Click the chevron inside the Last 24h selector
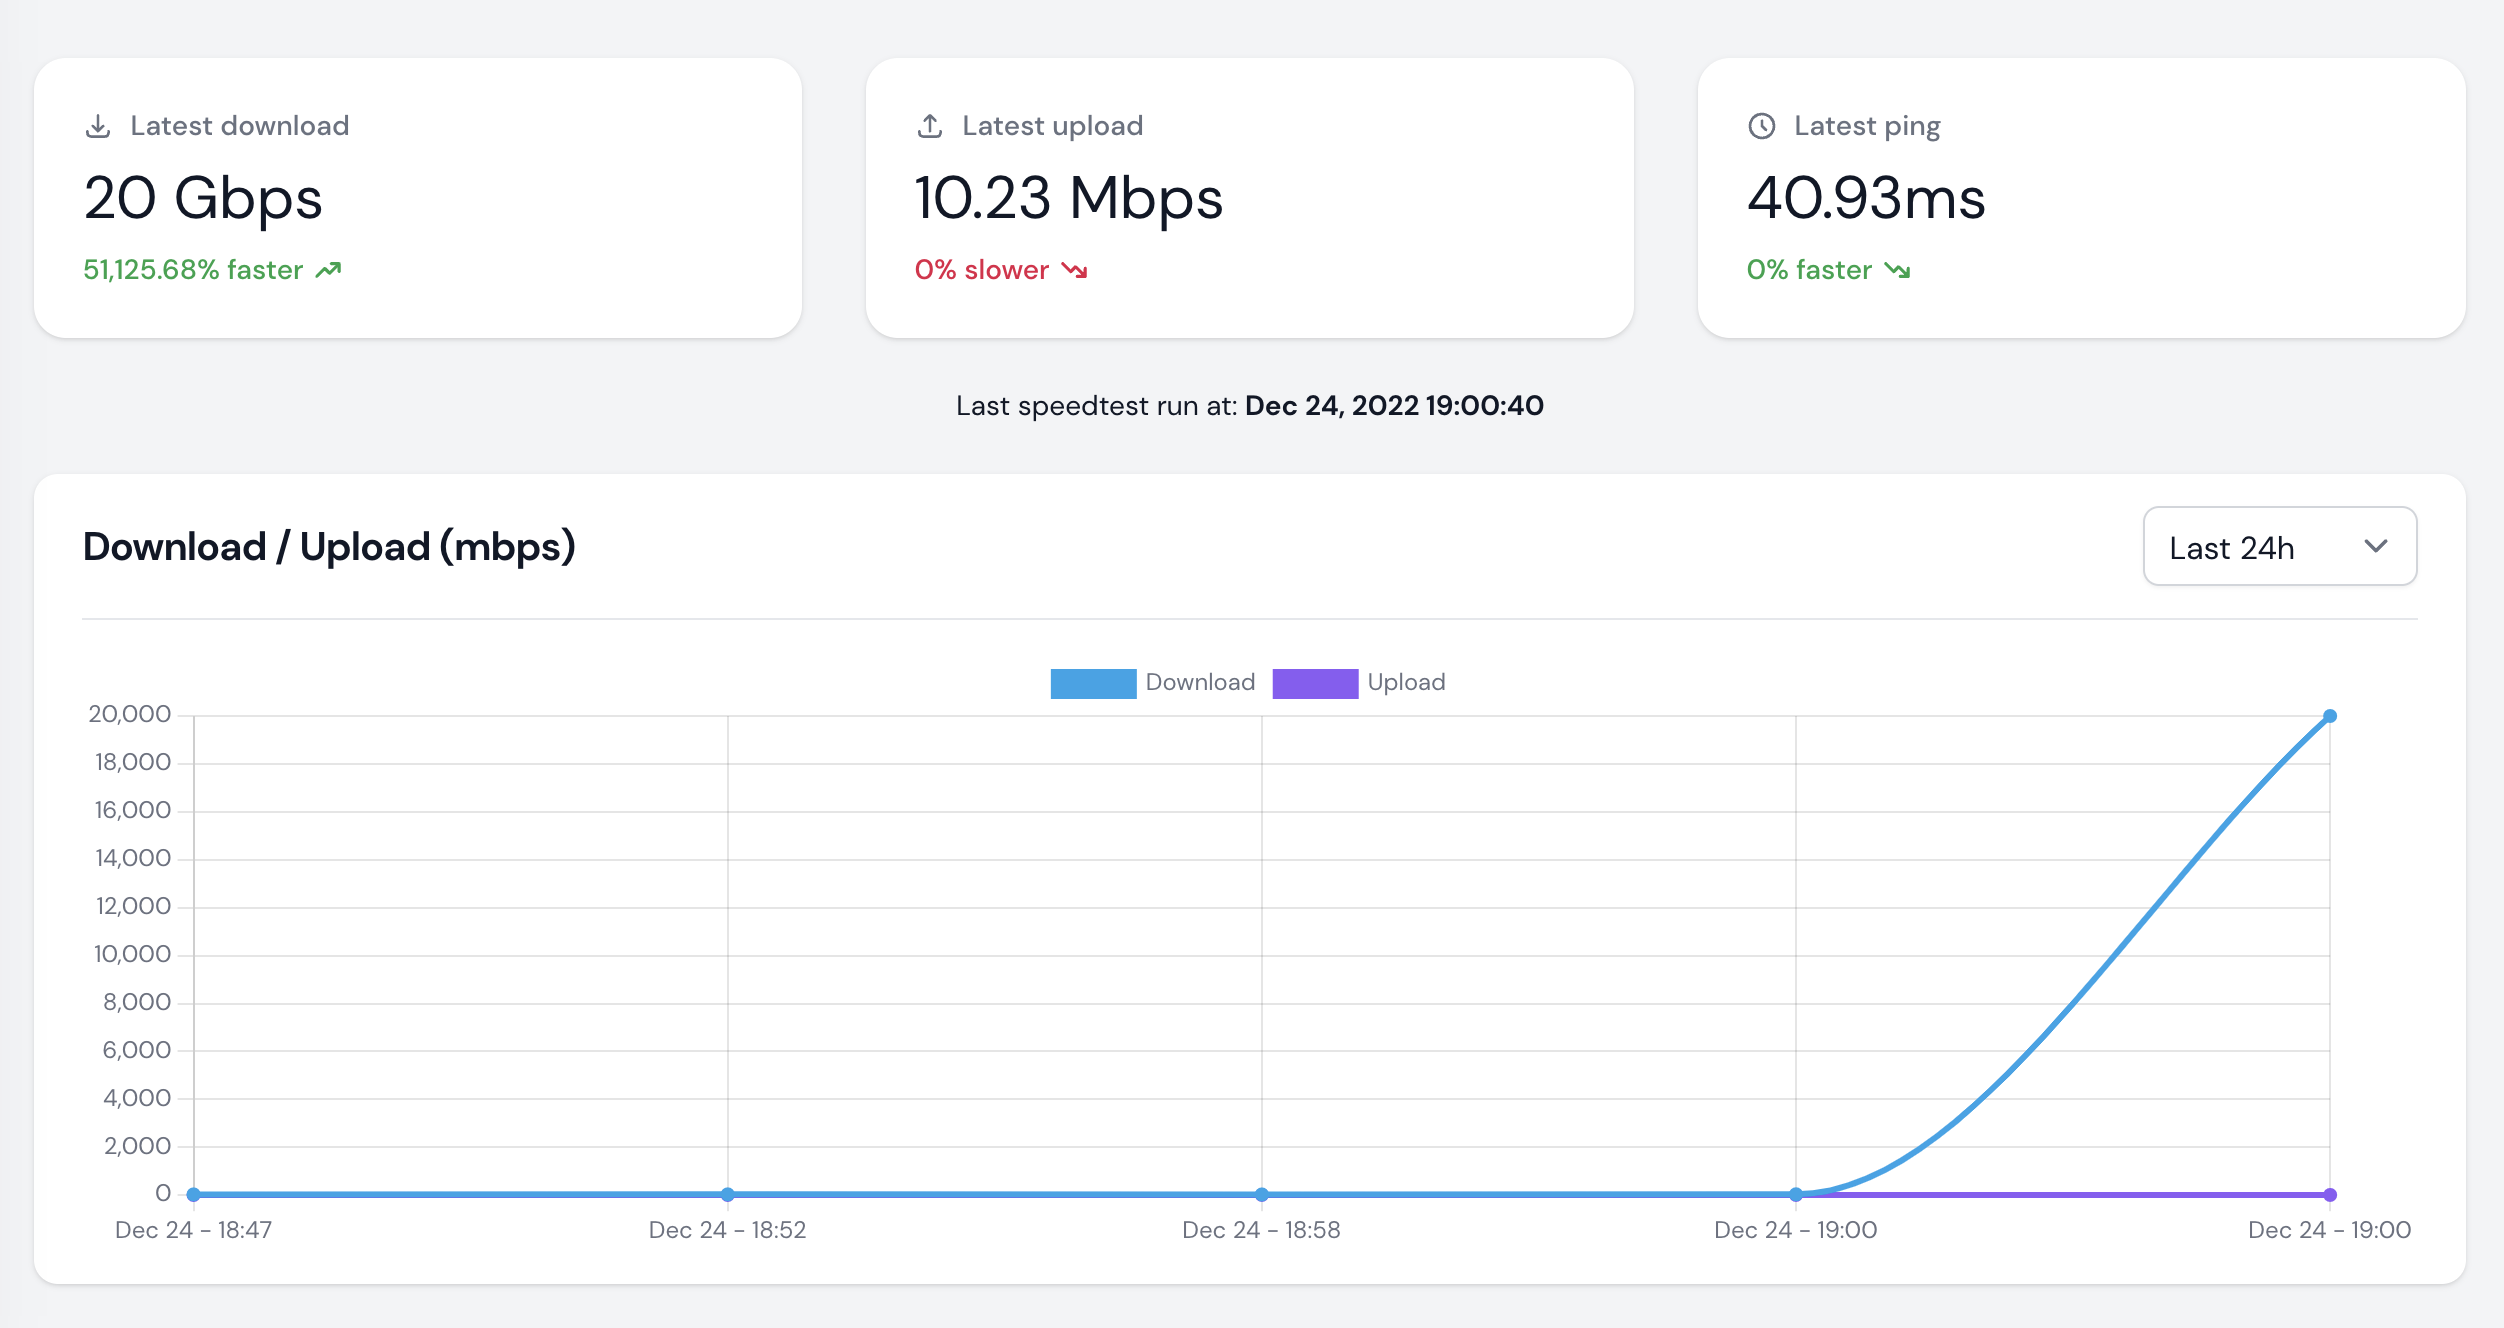2504x1328 pixels. (x=2377, y=547)
